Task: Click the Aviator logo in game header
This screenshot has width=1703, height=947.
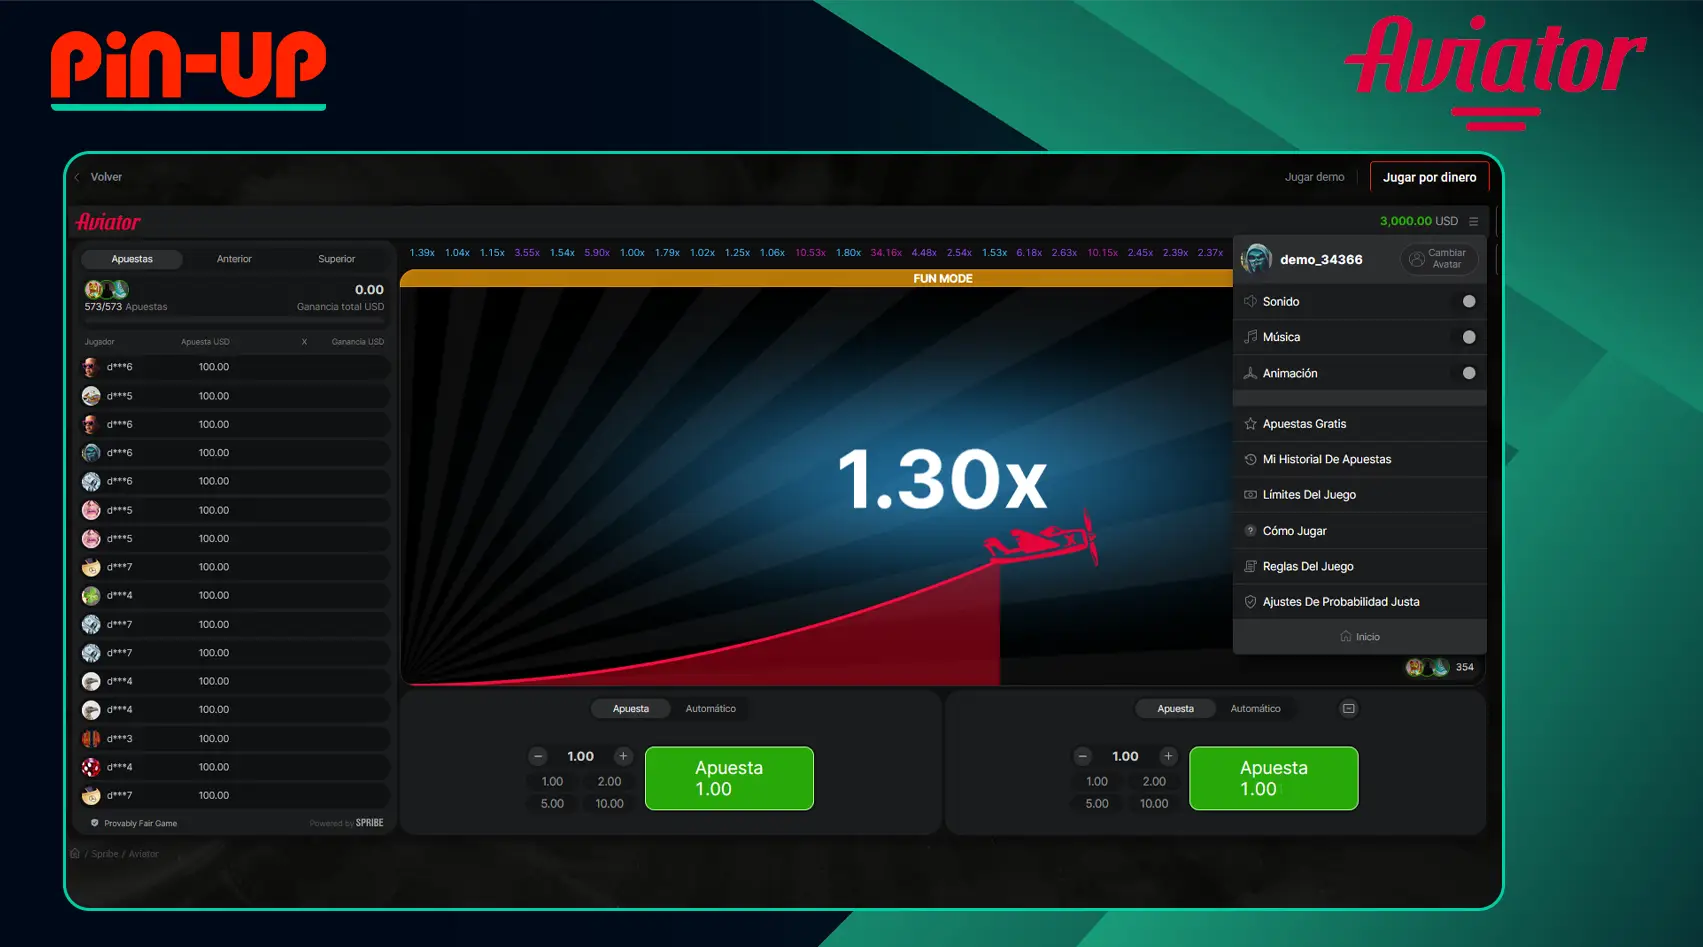Action: (x=108, y=222)
